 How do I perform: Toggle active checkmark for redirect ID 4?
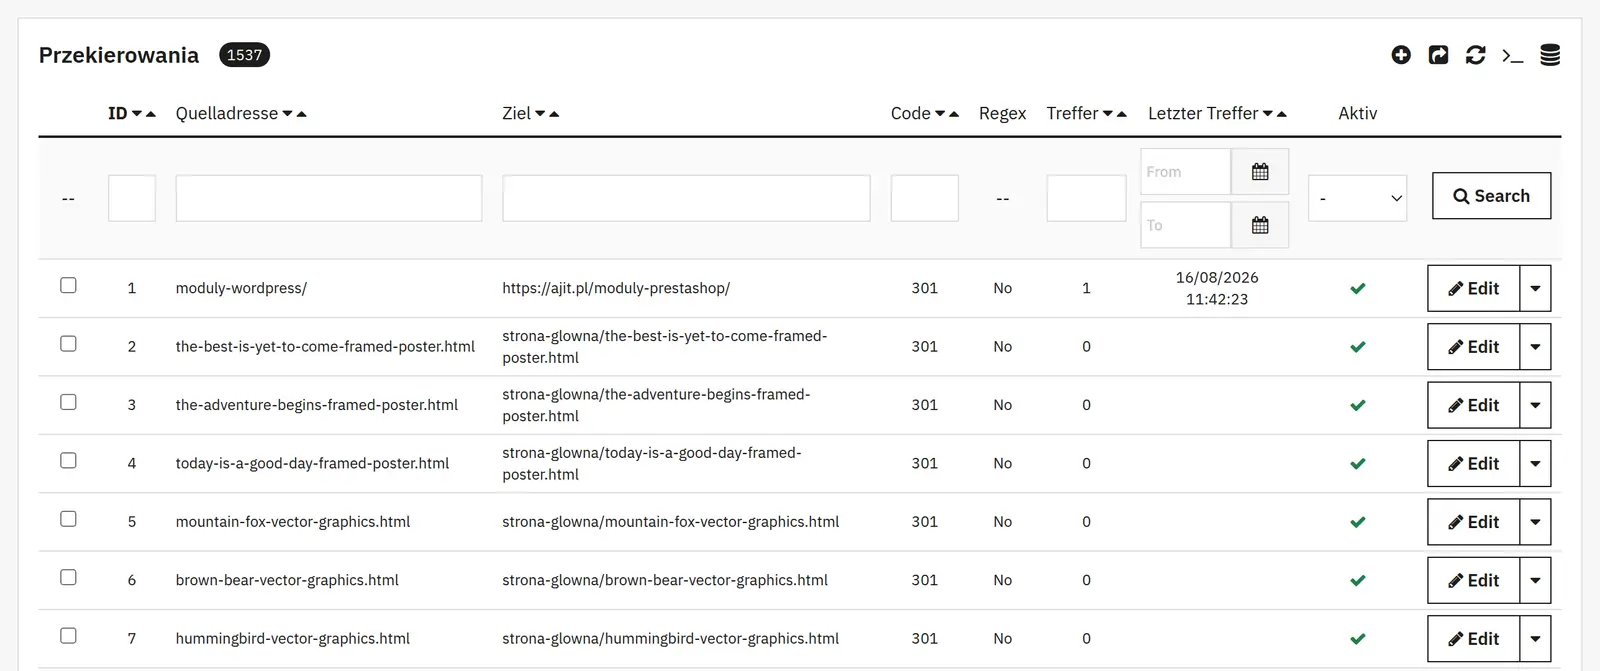pos(1358,464)
